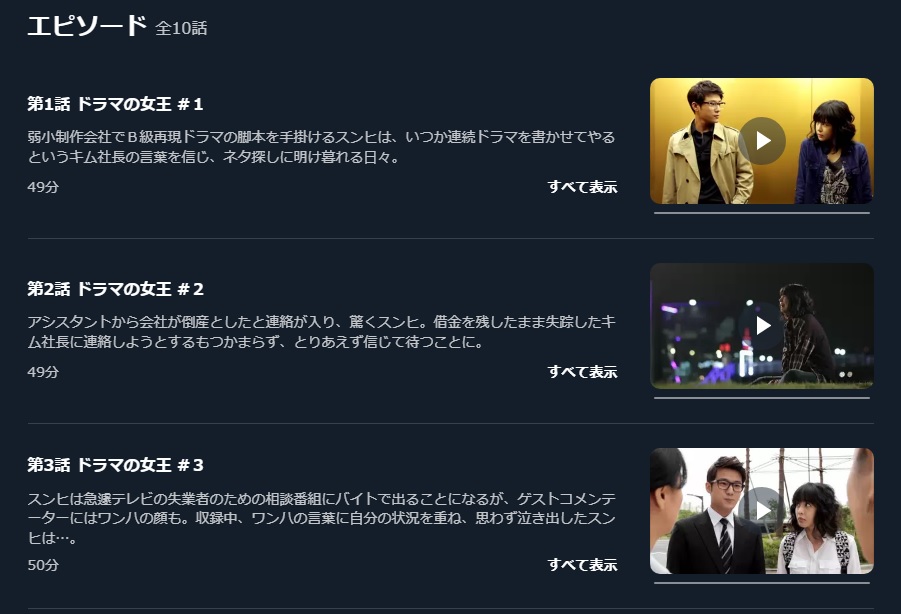Click the play icon on episode 3
The width and height of the screenshot is (901, 614).
(762, 511)
